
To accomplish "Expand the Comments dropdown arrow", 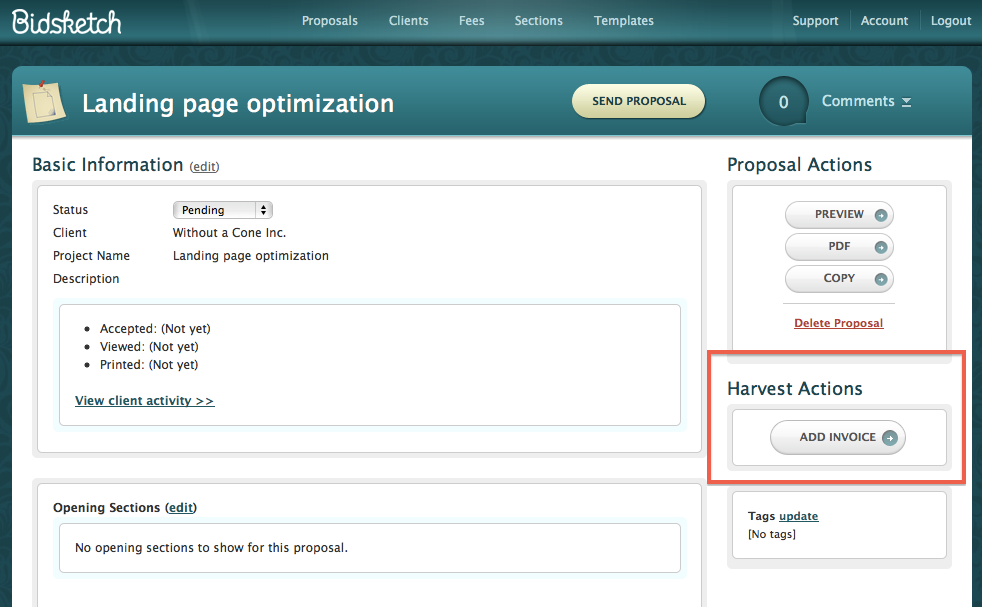I will 906,101.
